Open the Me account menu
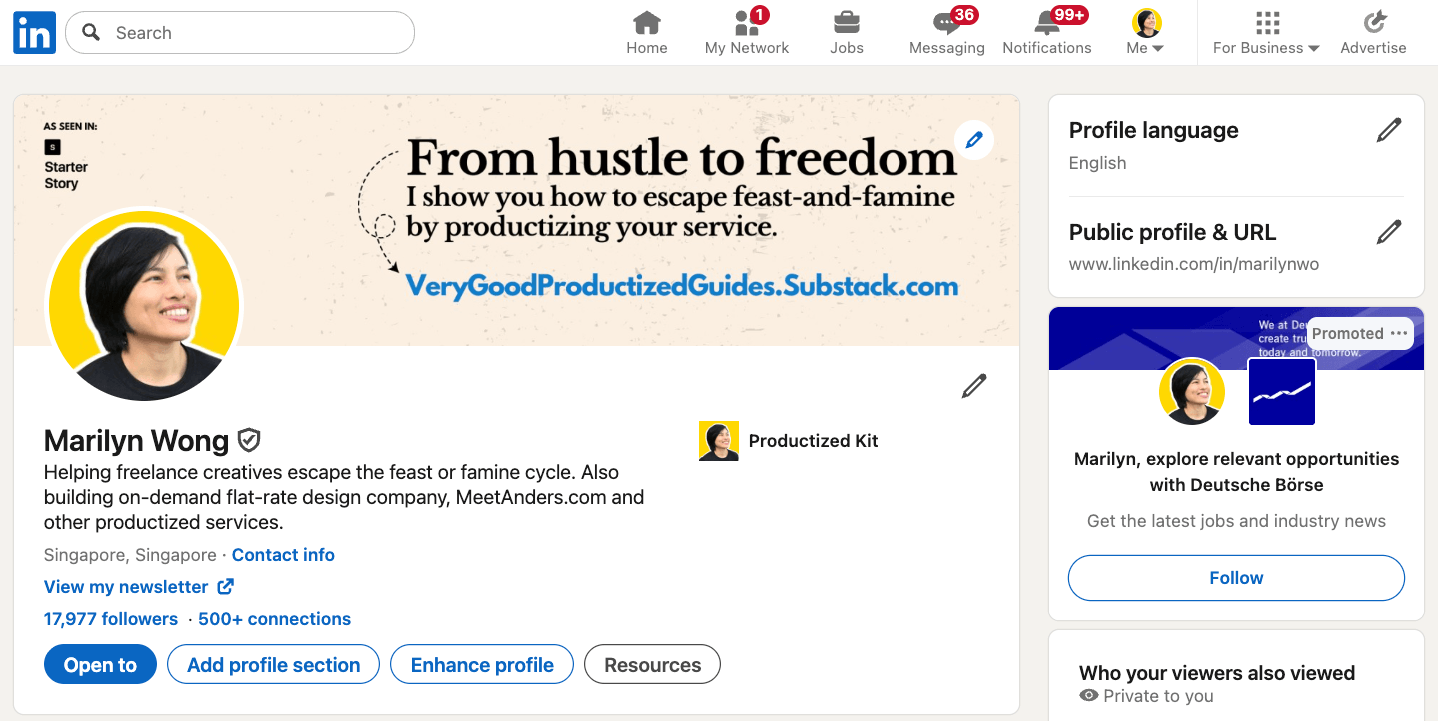1438x721 pixels. click(x=1144, y=32)
